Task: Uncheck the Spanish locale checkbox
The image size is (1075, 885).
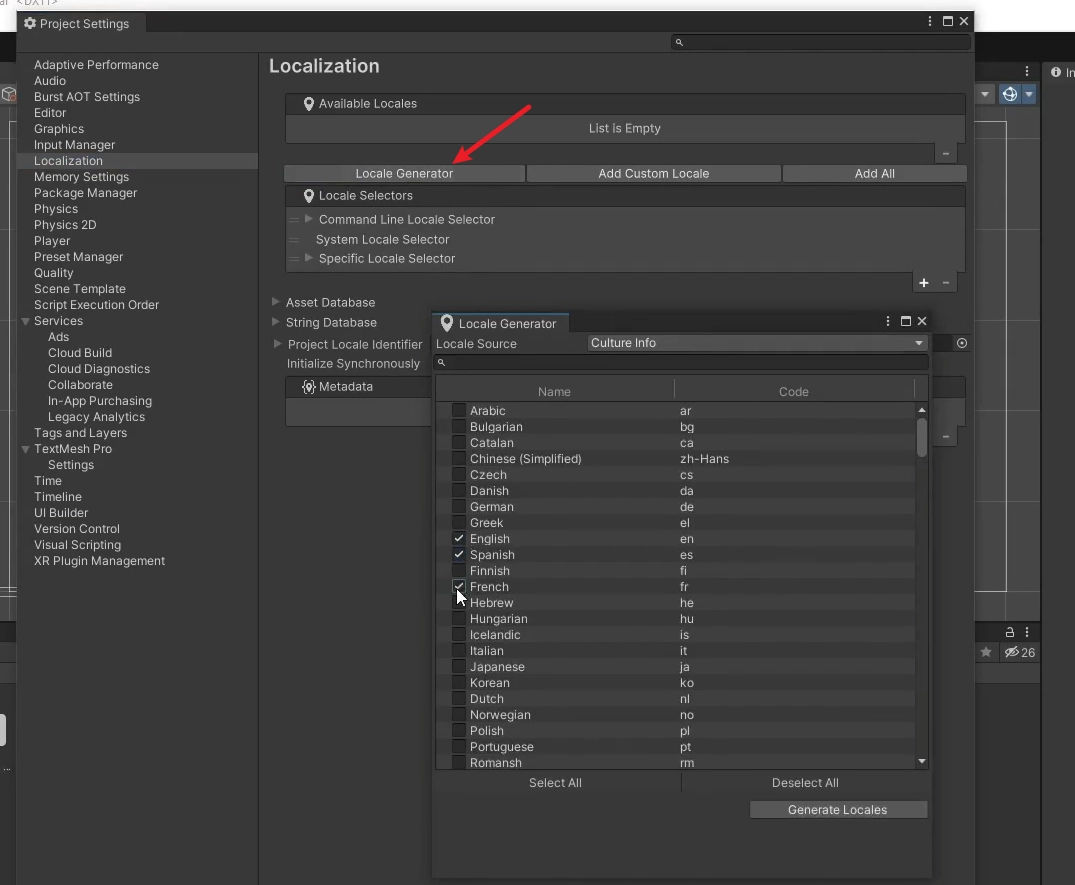Action: click(x=459, y=555)
